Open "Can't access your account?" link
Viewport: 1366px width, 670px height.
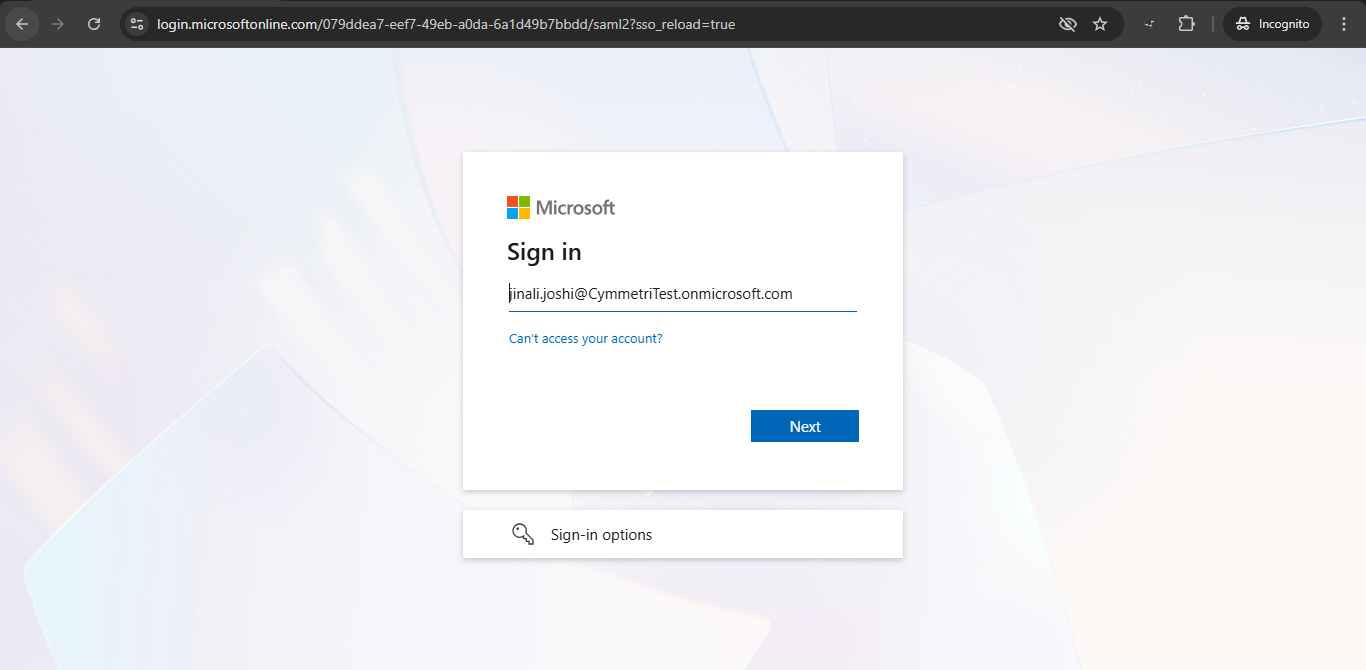(586, 339)
